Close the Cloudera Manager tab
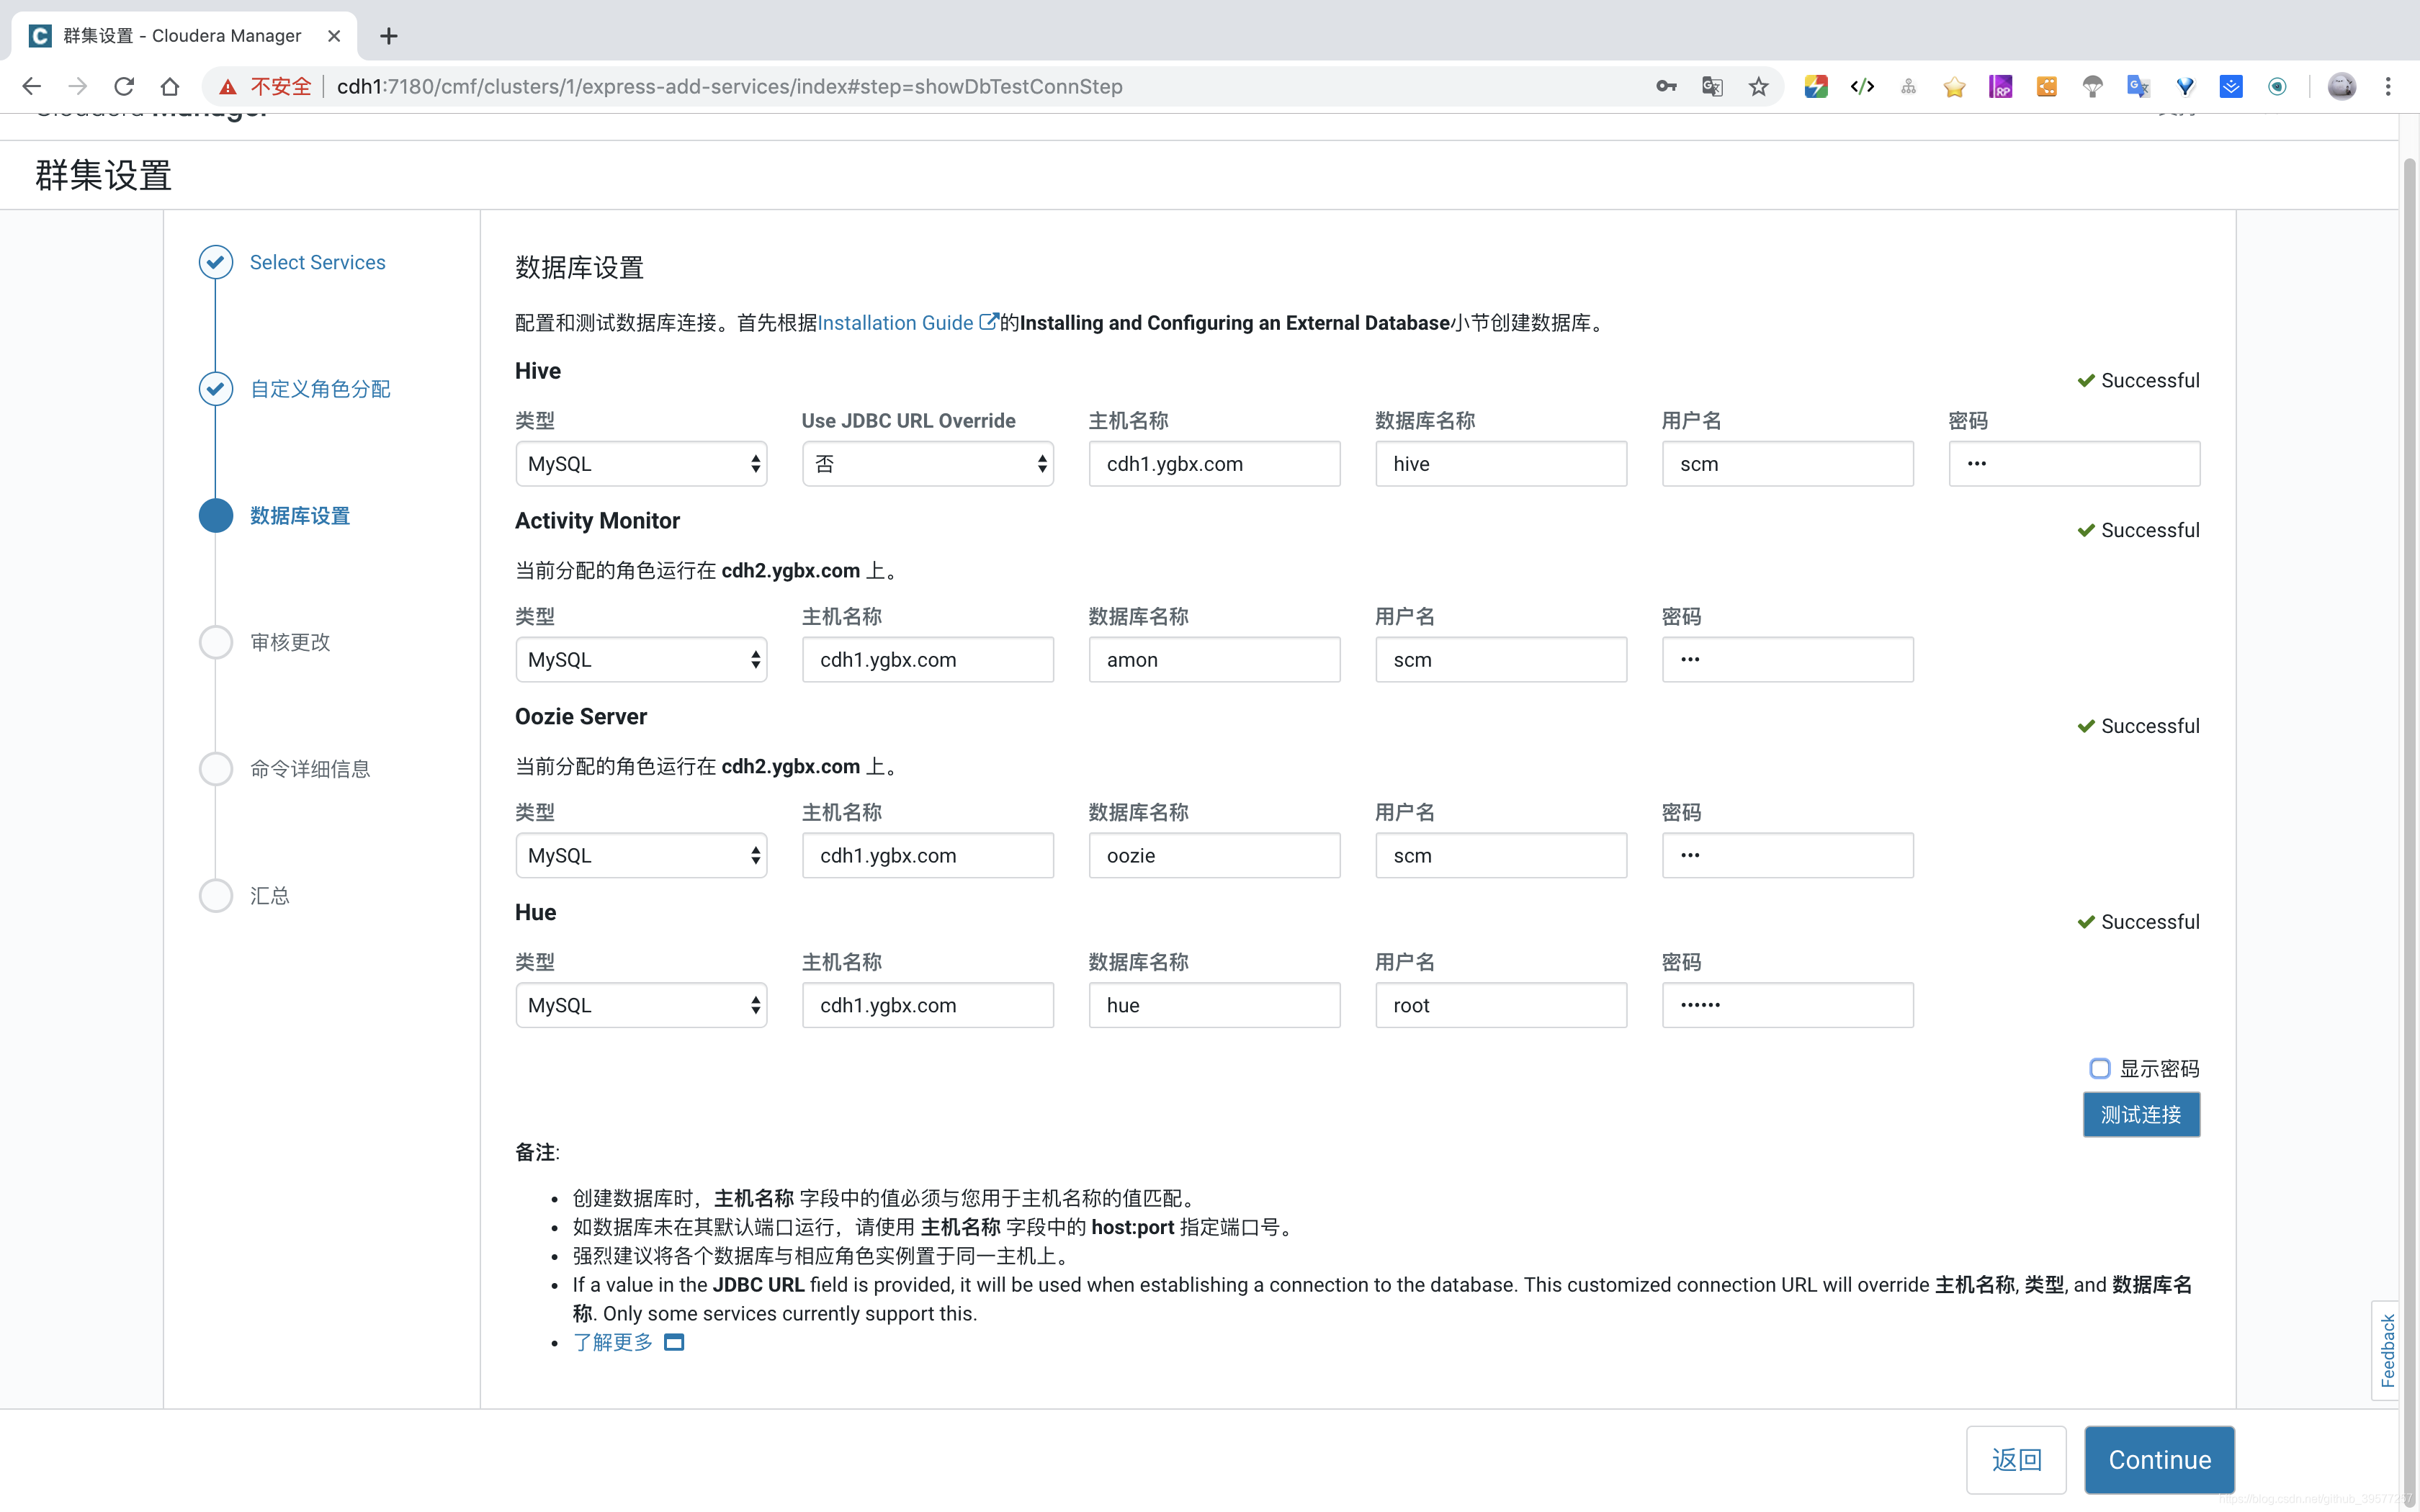 coord(334,36)
